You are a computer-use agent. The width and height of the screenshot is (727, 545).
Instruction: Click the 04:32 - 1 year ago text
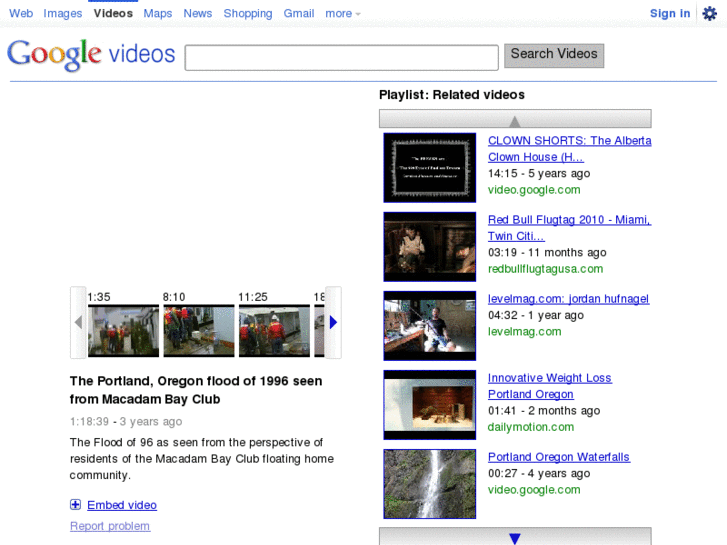pos(536,315)
